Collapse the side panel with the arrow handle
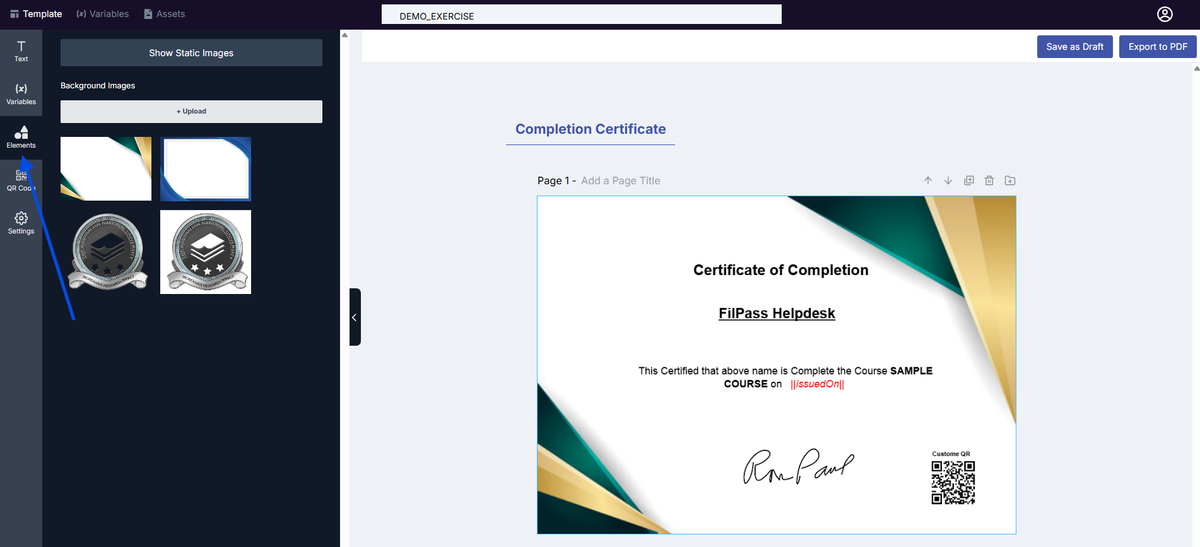 click(354, 317)
